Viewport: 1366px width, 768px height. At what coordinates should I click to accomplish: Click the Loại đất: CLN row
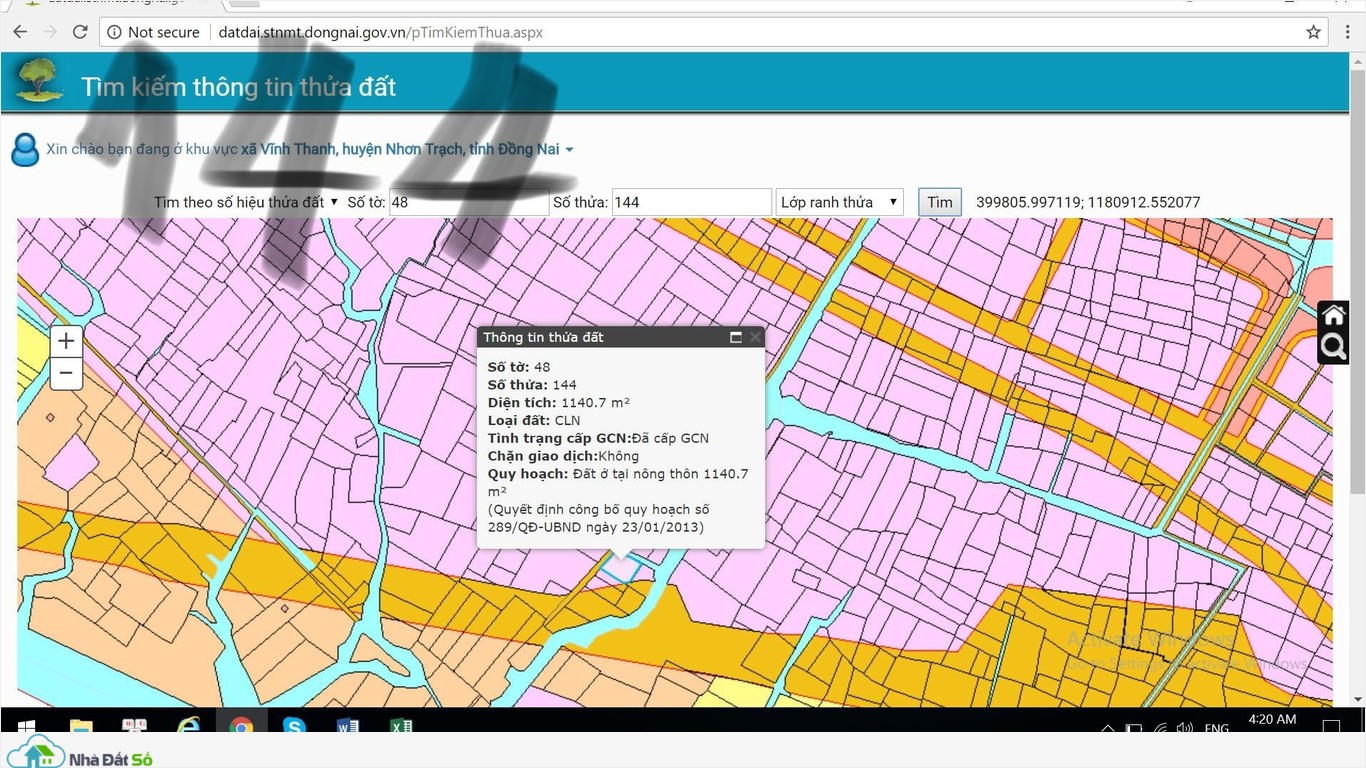534,420
